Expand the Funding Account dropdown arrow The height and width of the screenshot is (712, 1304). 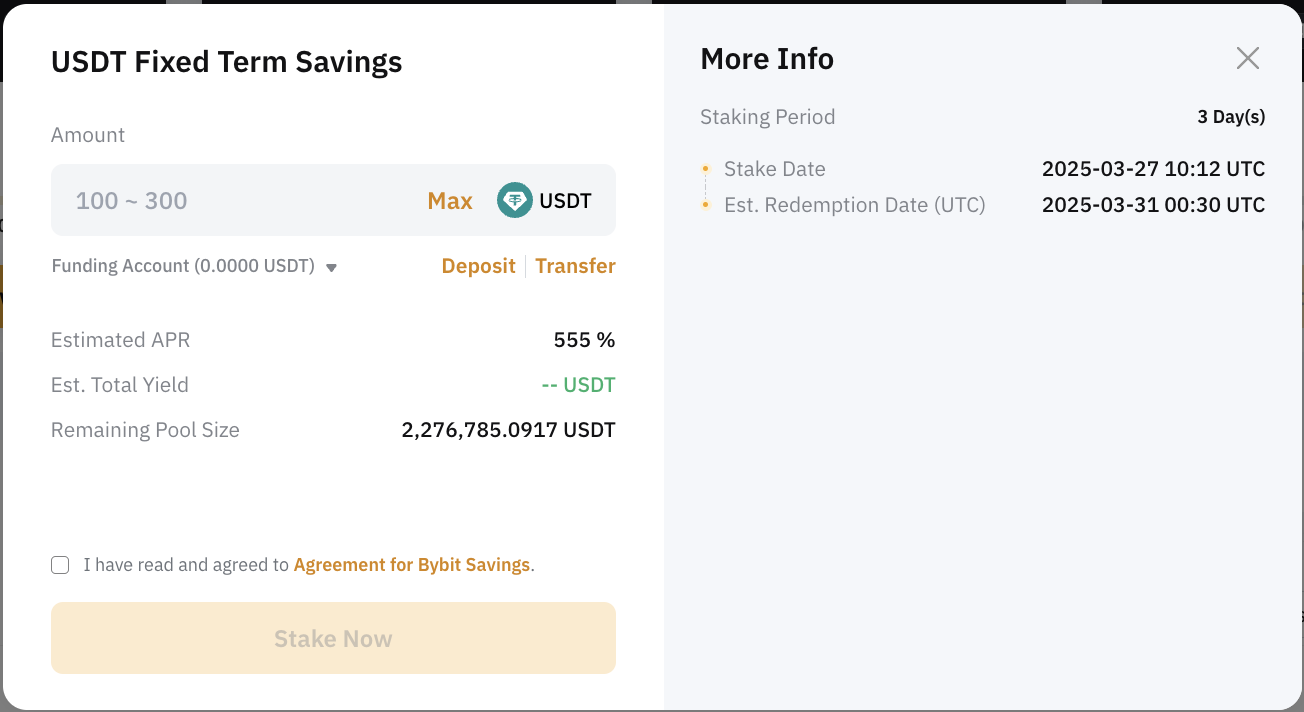[331, 267]
